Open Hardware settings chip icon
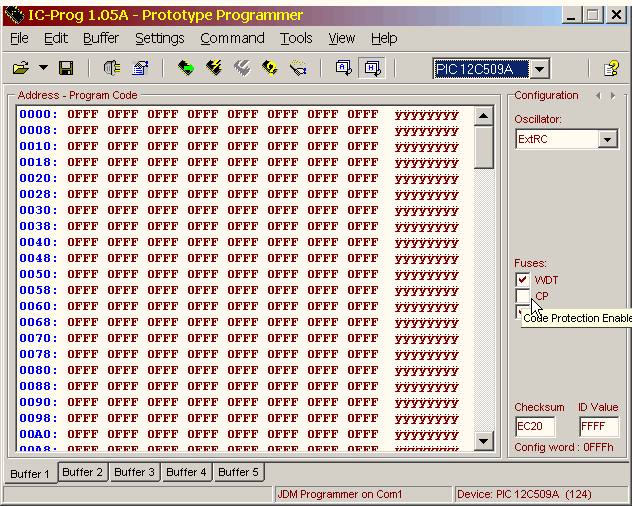632x506 pixels. pos(112,68)
